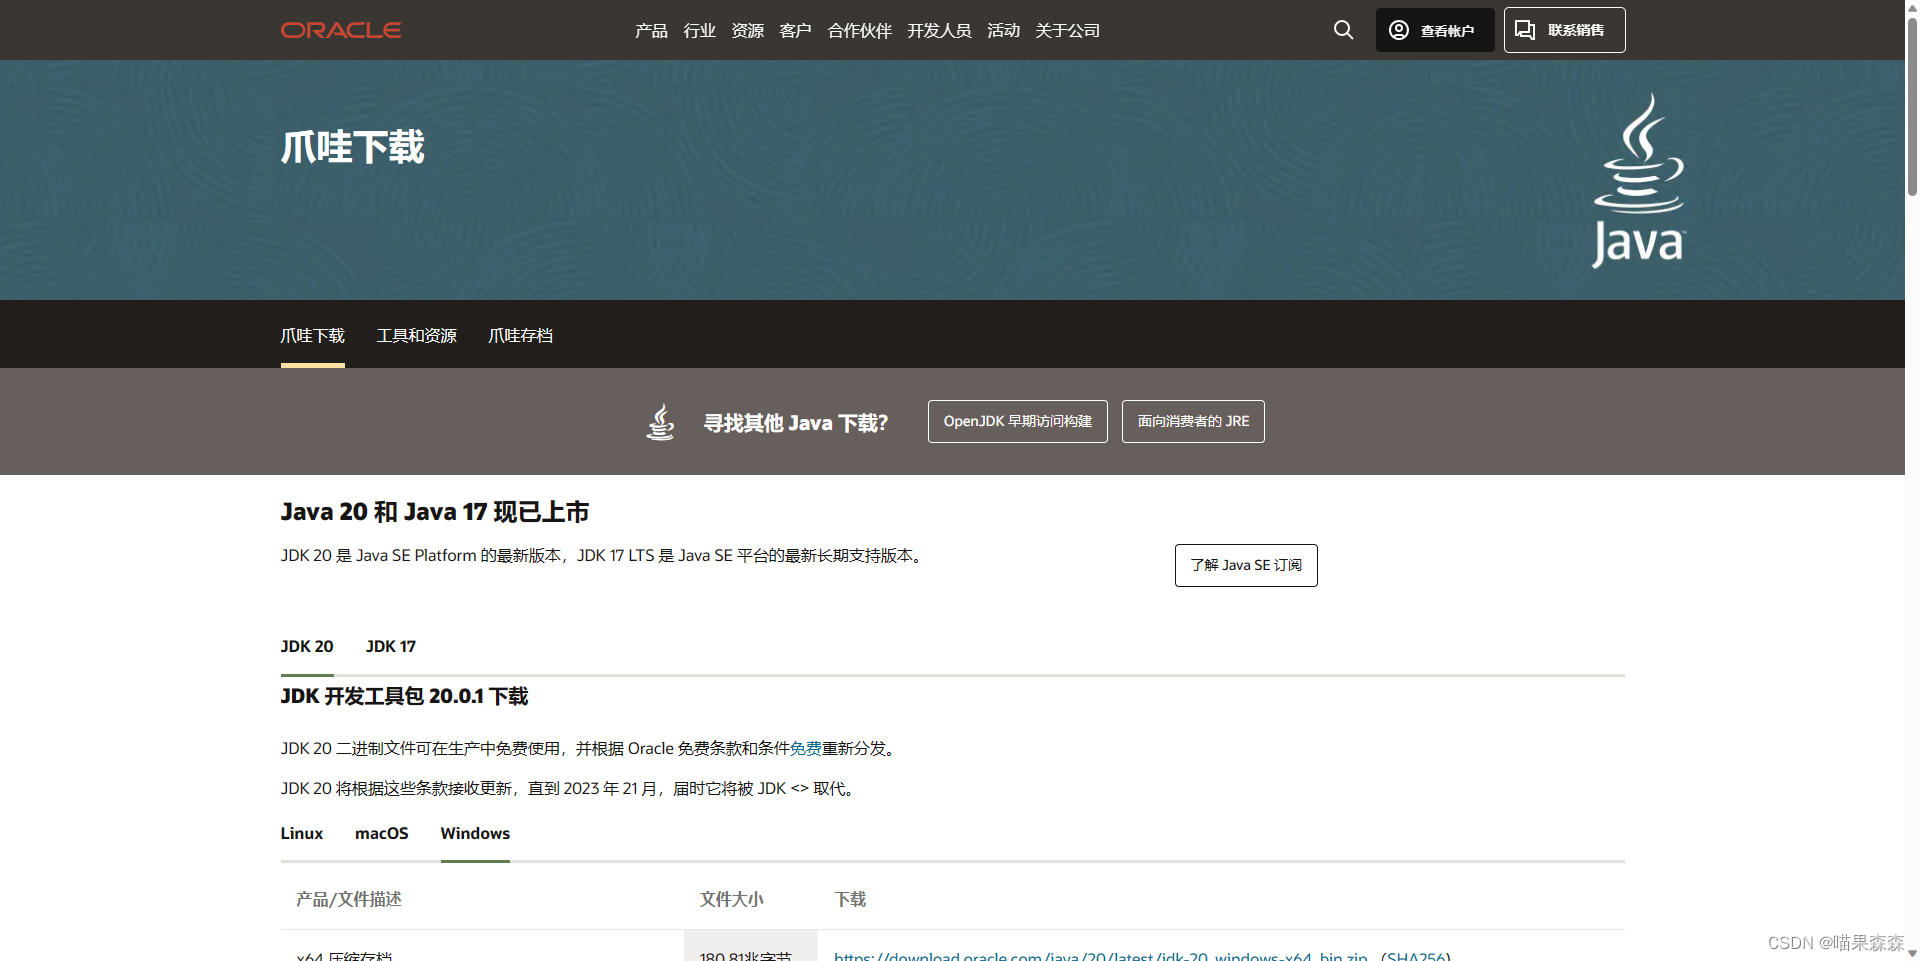Click the page's vertical scrollbar thumb
The height and width of the screenshot is (961, 1920).
(x=1912, y=105)
